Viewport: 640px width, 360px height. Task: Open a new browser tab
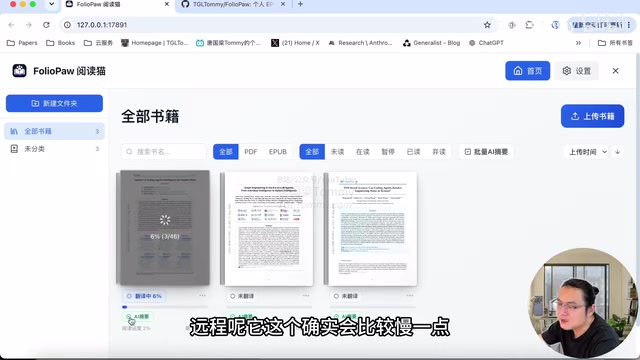(x=300, y=4)
